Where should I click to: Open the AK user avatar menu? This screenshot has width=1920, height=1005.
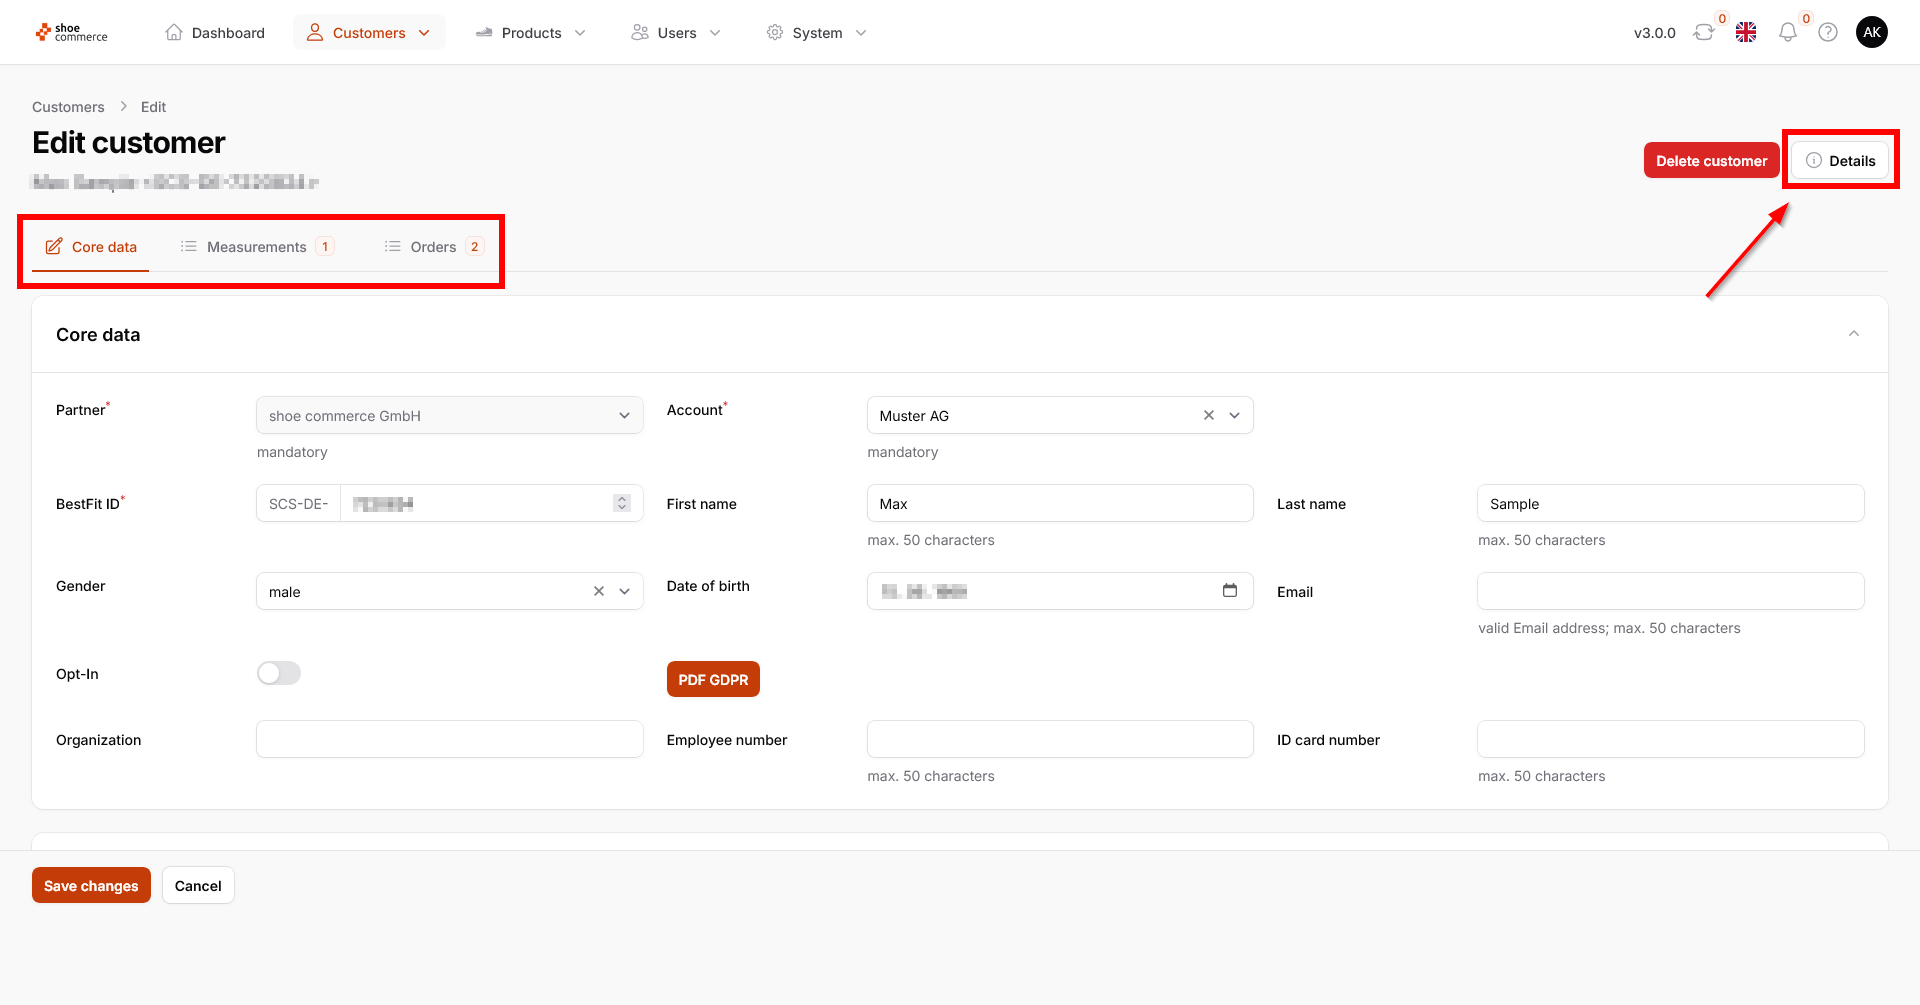[x=1872, y=33]
